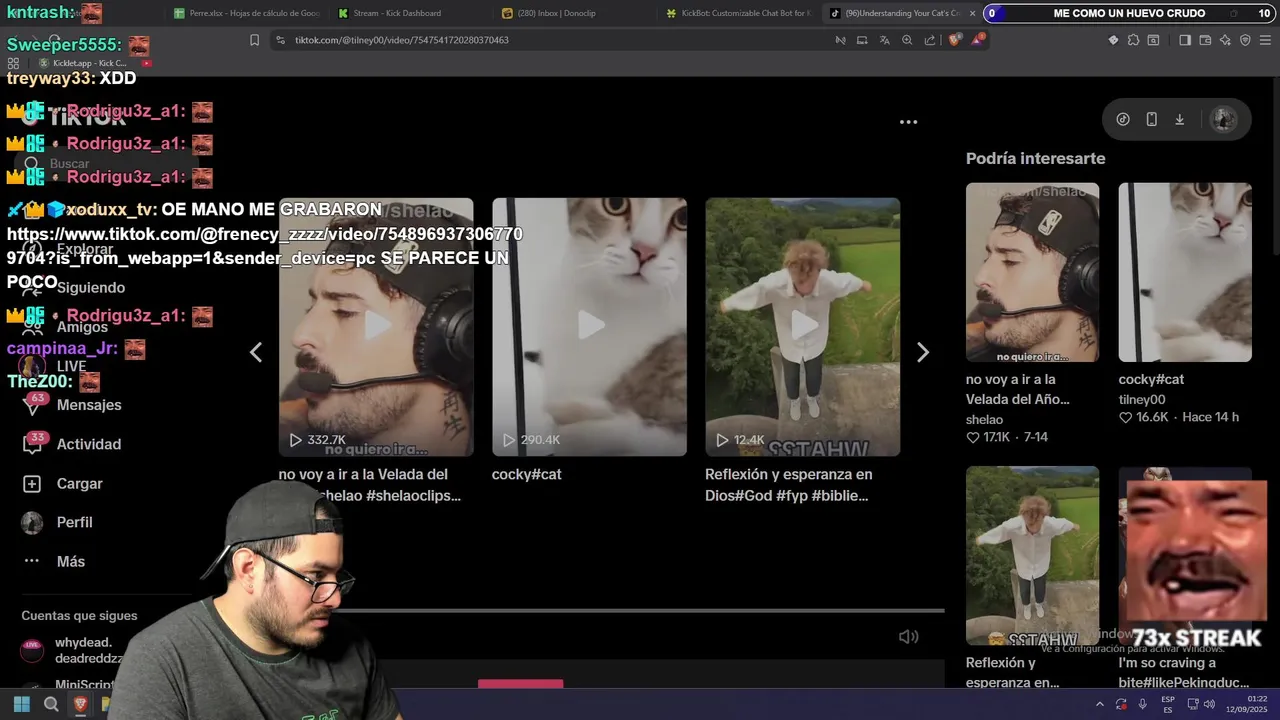
Task: Click the Brave Shields lion icon
Action: pyautogui.click(x=955, y=40)
